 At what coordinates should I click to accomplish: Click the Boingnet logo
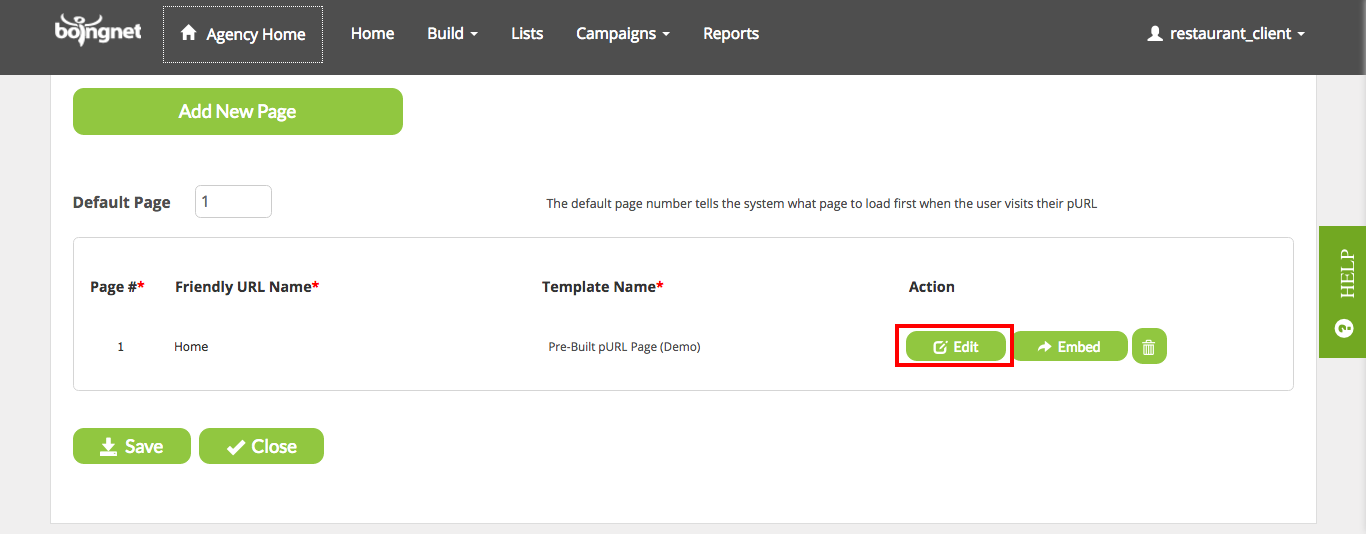tap(98, 31)
